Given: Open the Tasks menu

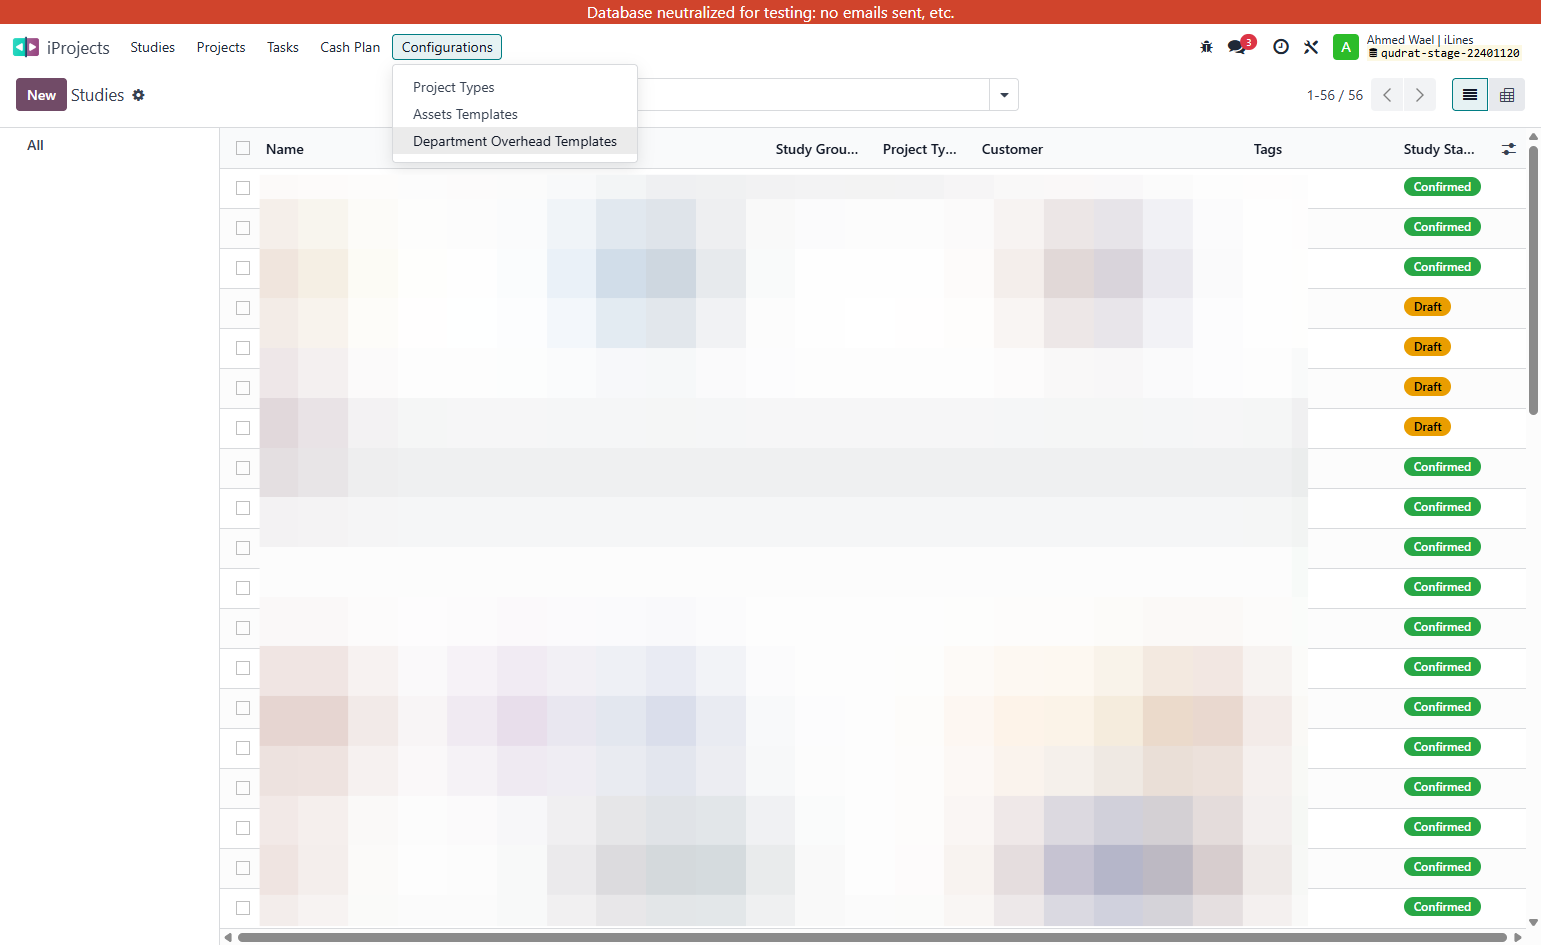Looking at the screenshot, I should pos(283,47).
